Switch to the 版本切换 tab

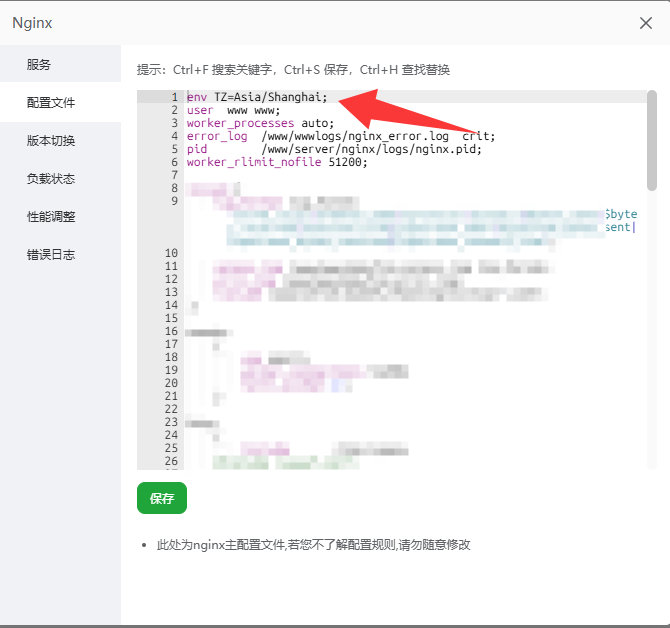(x=51, y=141)
